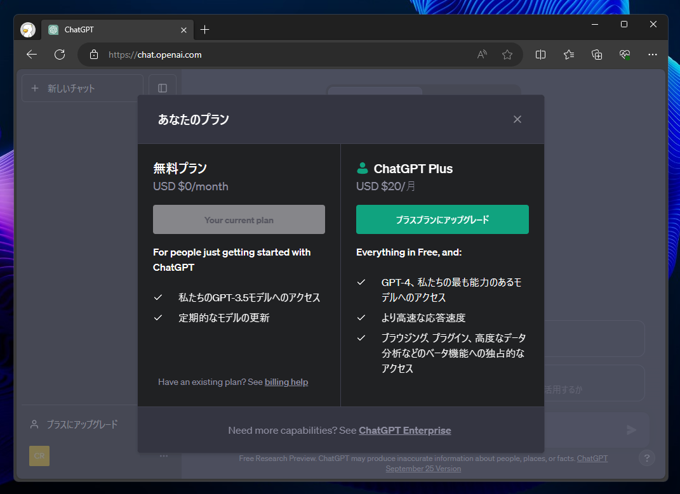
Task: Open the read aloud icon
Action: tap(482, 55)
